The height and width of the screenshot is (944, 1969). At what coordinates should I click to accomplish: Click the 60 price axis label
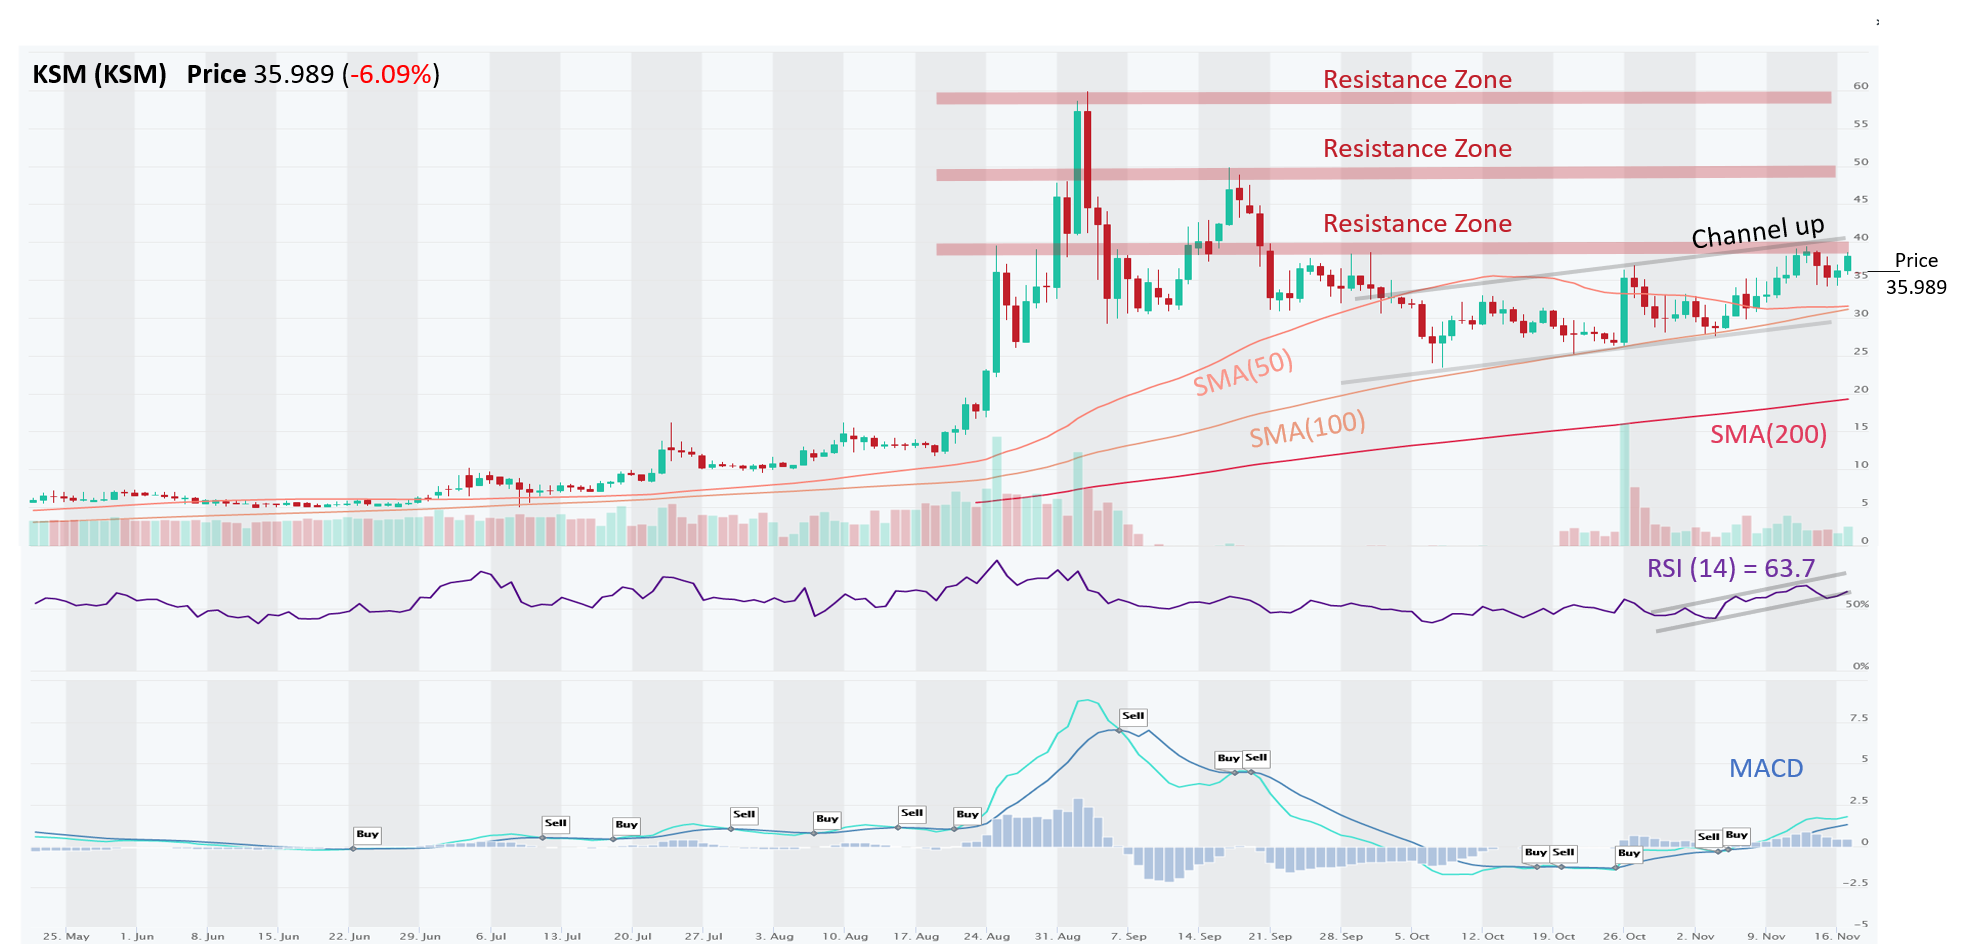point(1860,86)
